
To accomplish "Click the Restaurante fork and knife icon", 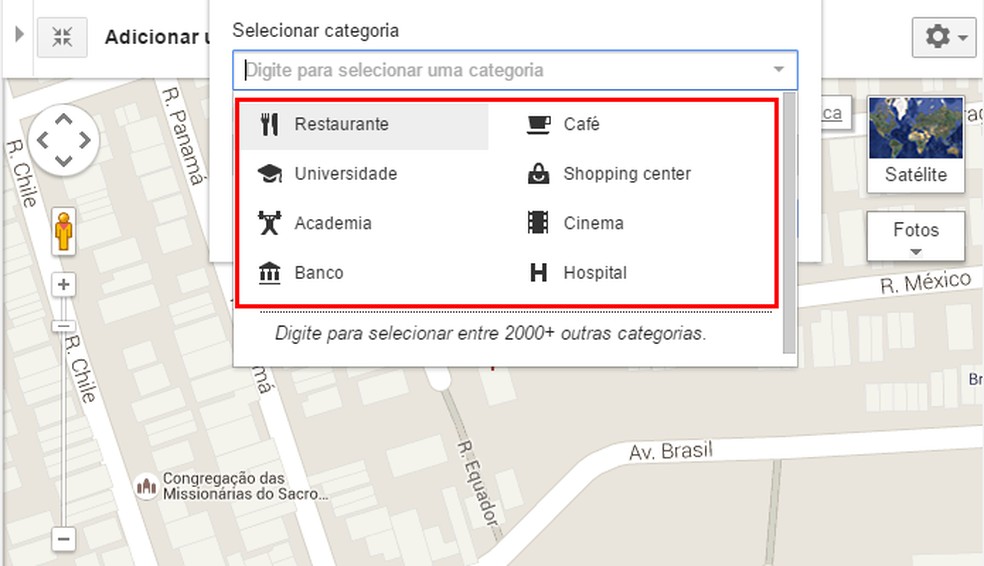I will (x=268, y=125).
